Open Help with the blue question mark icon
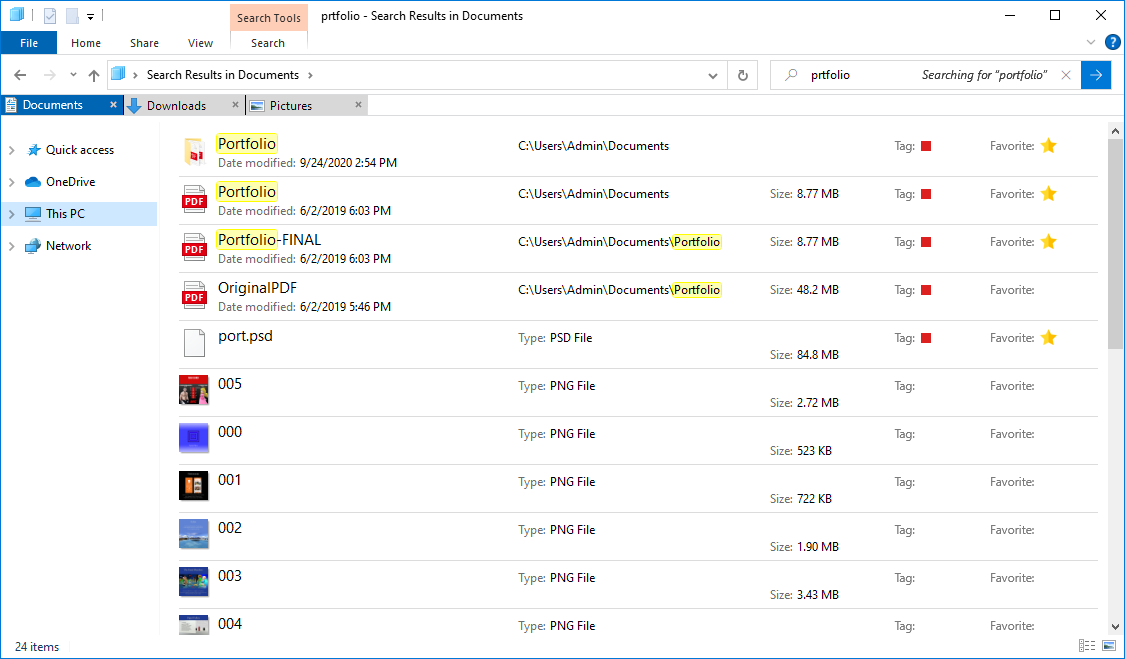Screen dimensions: 1125x659 point(1112,42)
